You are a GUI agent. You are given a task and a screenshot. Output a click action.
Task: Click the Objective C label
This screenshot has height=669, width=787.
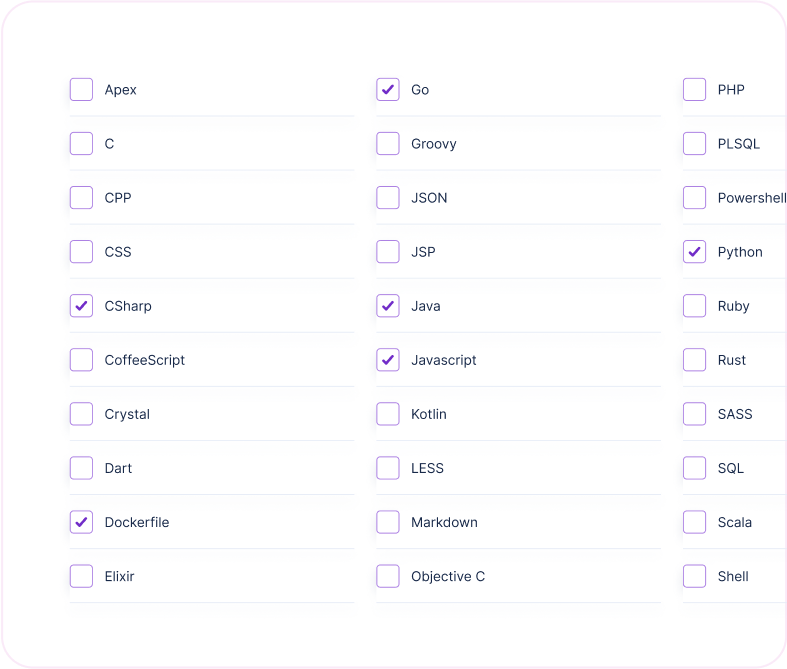pyautogui.click(x=448, y=576)
